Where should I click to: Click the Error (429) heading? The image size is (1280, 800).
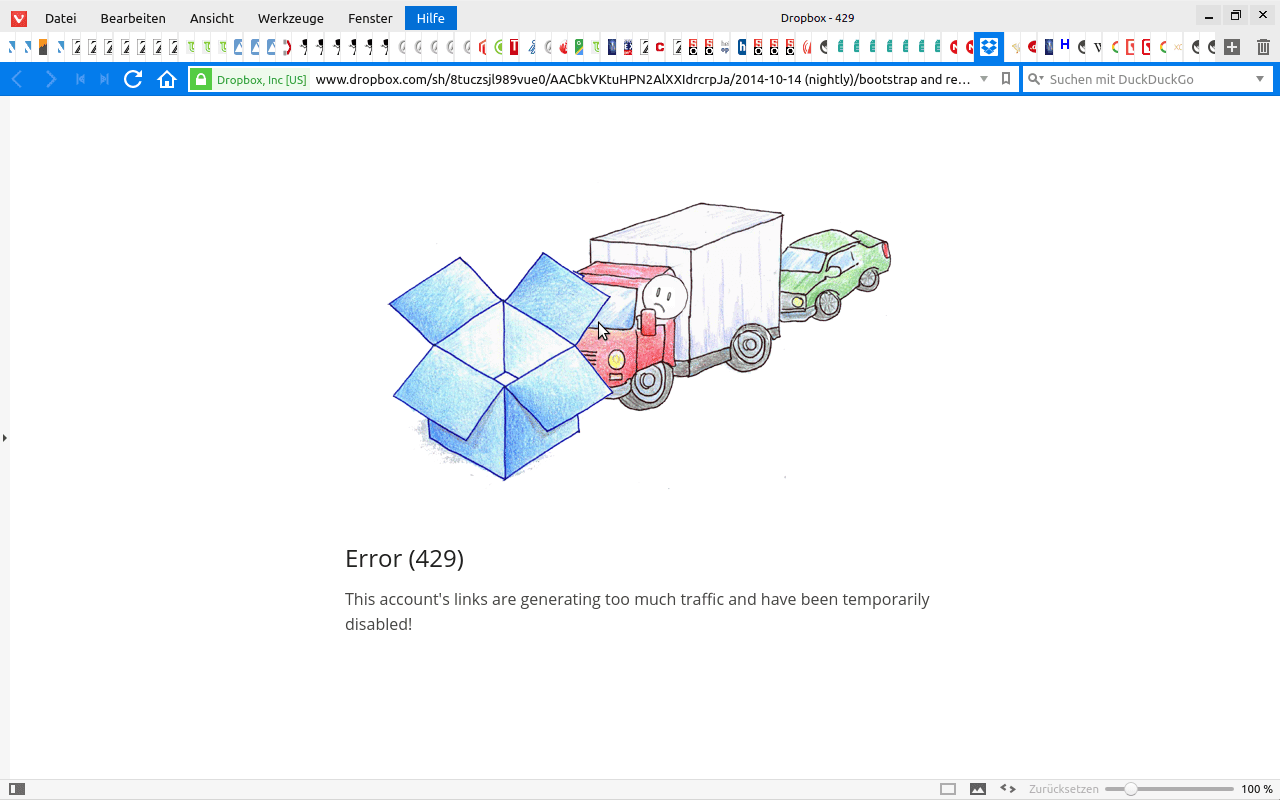[404, 558]
